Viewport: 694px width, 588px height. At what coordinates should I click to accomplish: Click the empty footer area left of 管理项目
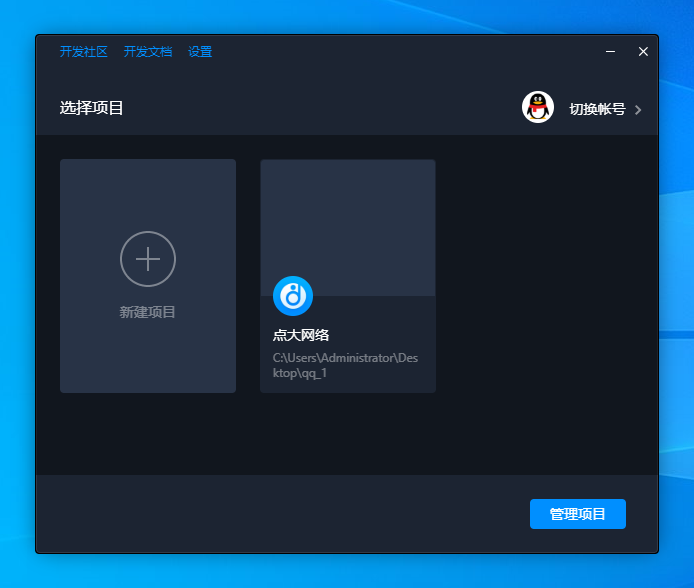pyautogui.click(x=280, y=514)
